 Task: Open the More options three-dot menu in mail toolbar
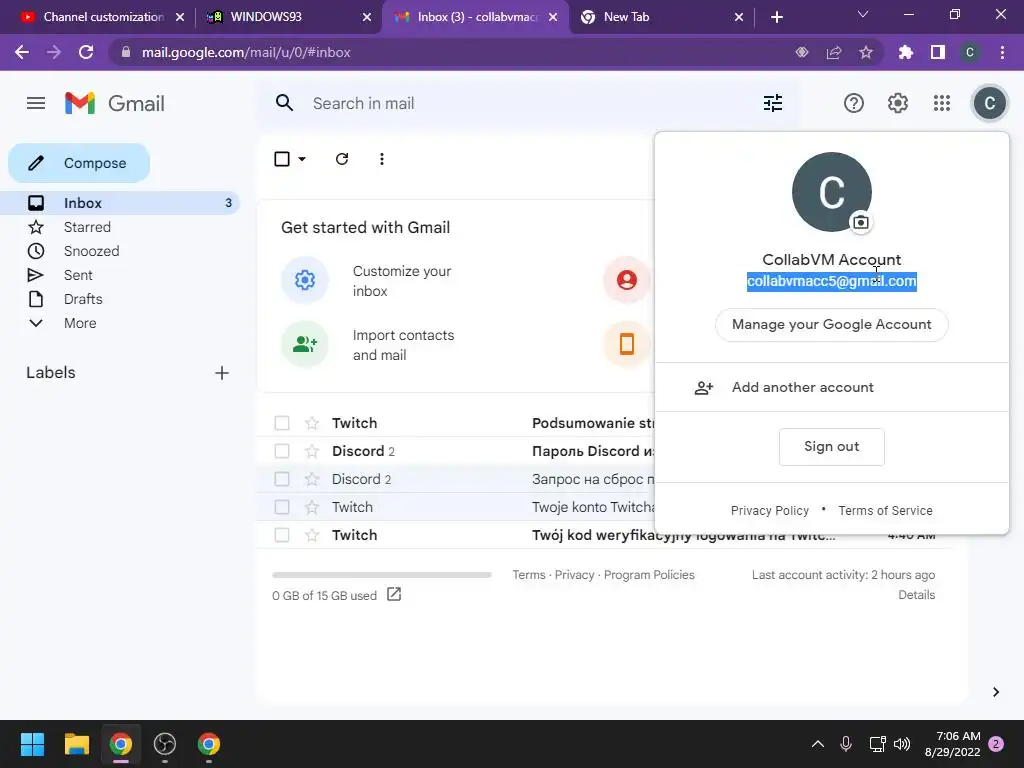[x=381, y=159]
